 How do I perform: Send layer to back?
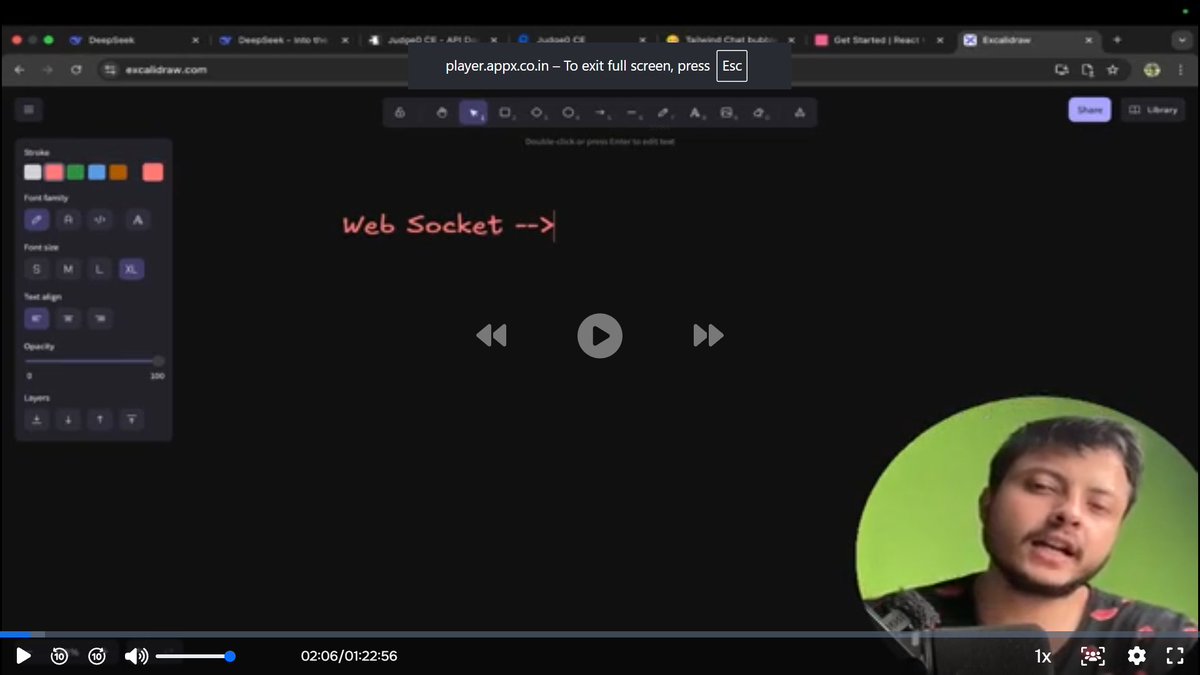click(x=37, y=420)
